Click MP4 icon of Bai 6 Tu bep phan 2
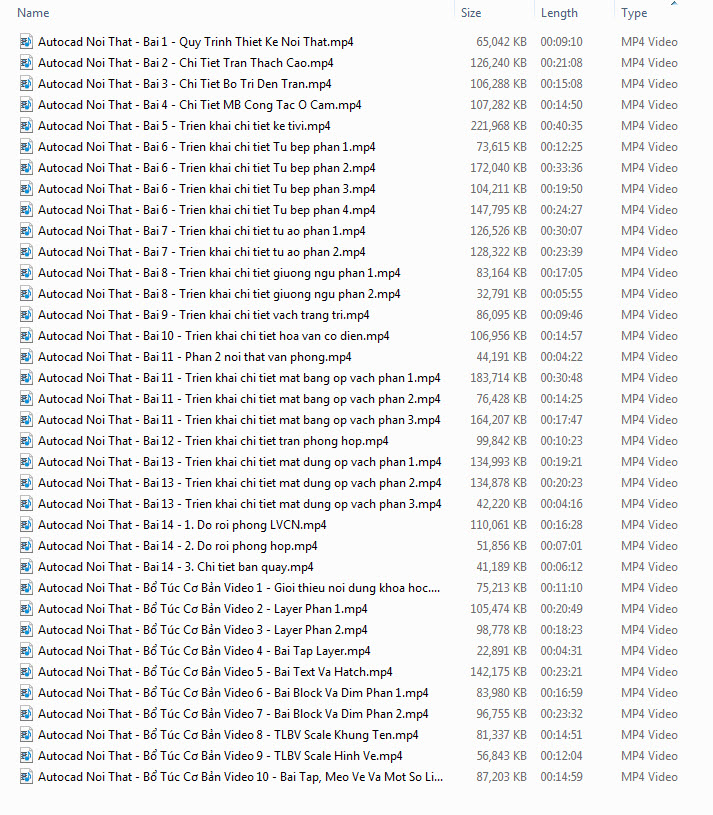The width and height of the screenshot is (713, 815). (x=26, y=168)
